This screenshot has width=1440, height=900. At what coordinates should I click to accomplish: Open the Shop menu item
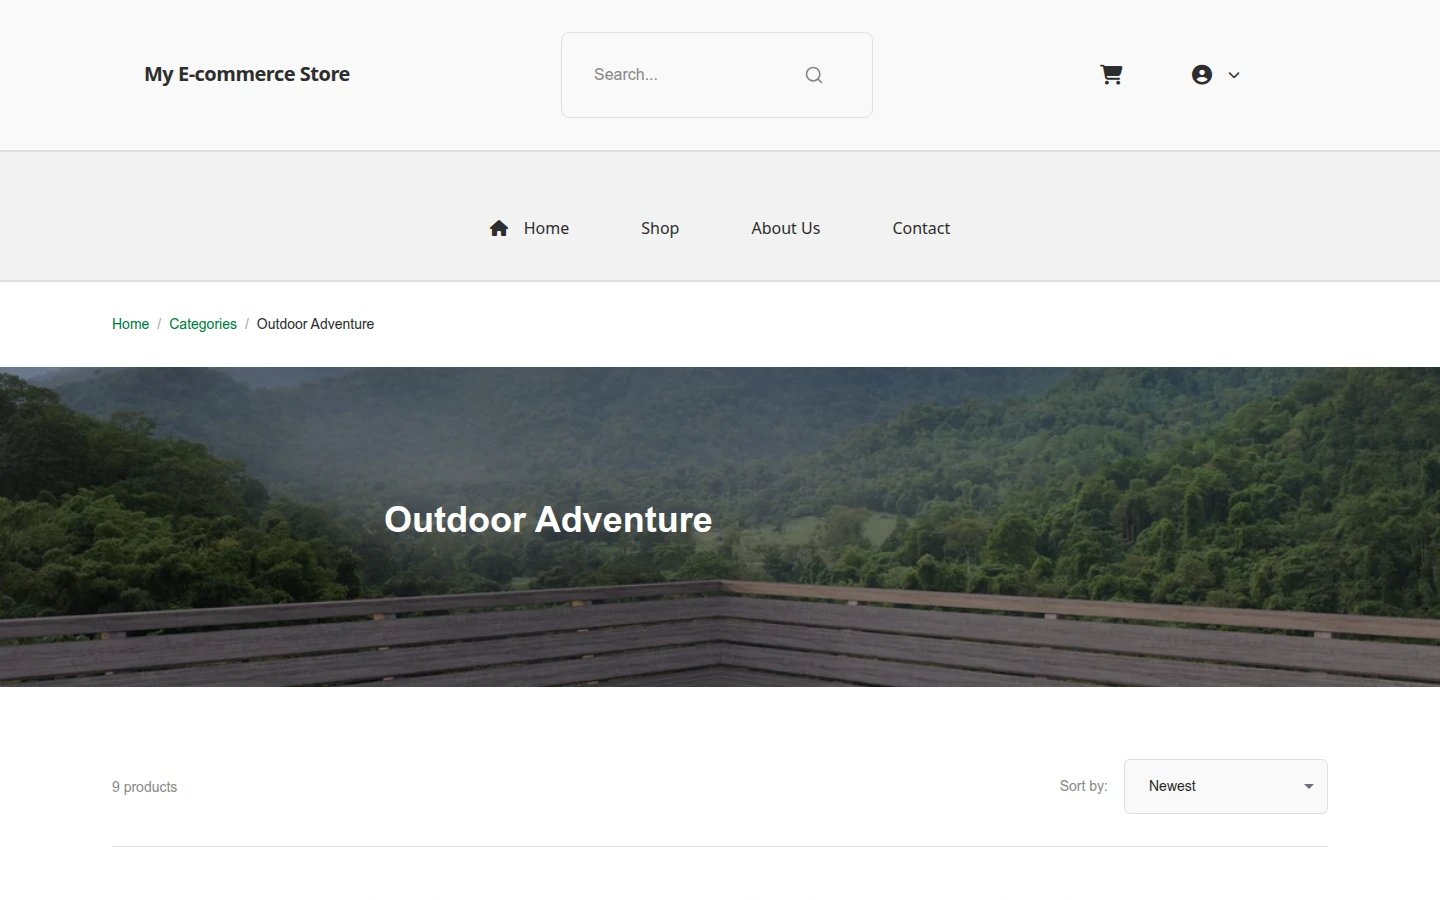(660, 228)
